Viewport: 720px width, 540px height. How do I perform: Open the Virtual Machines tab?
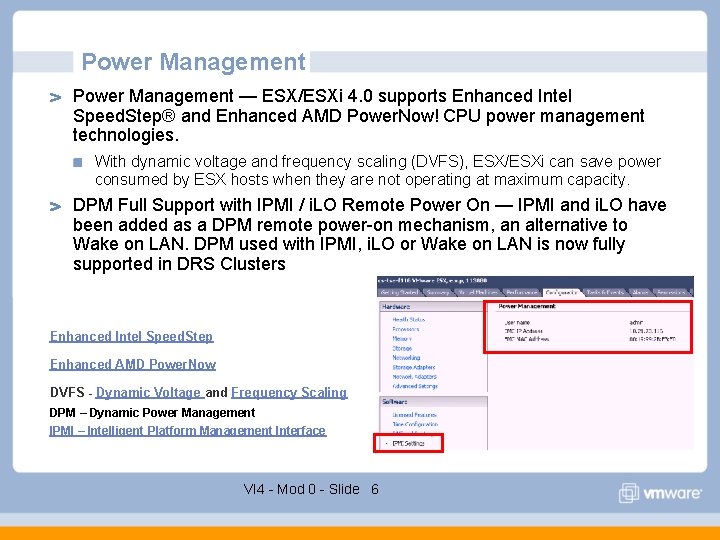[x=478, y=292]
